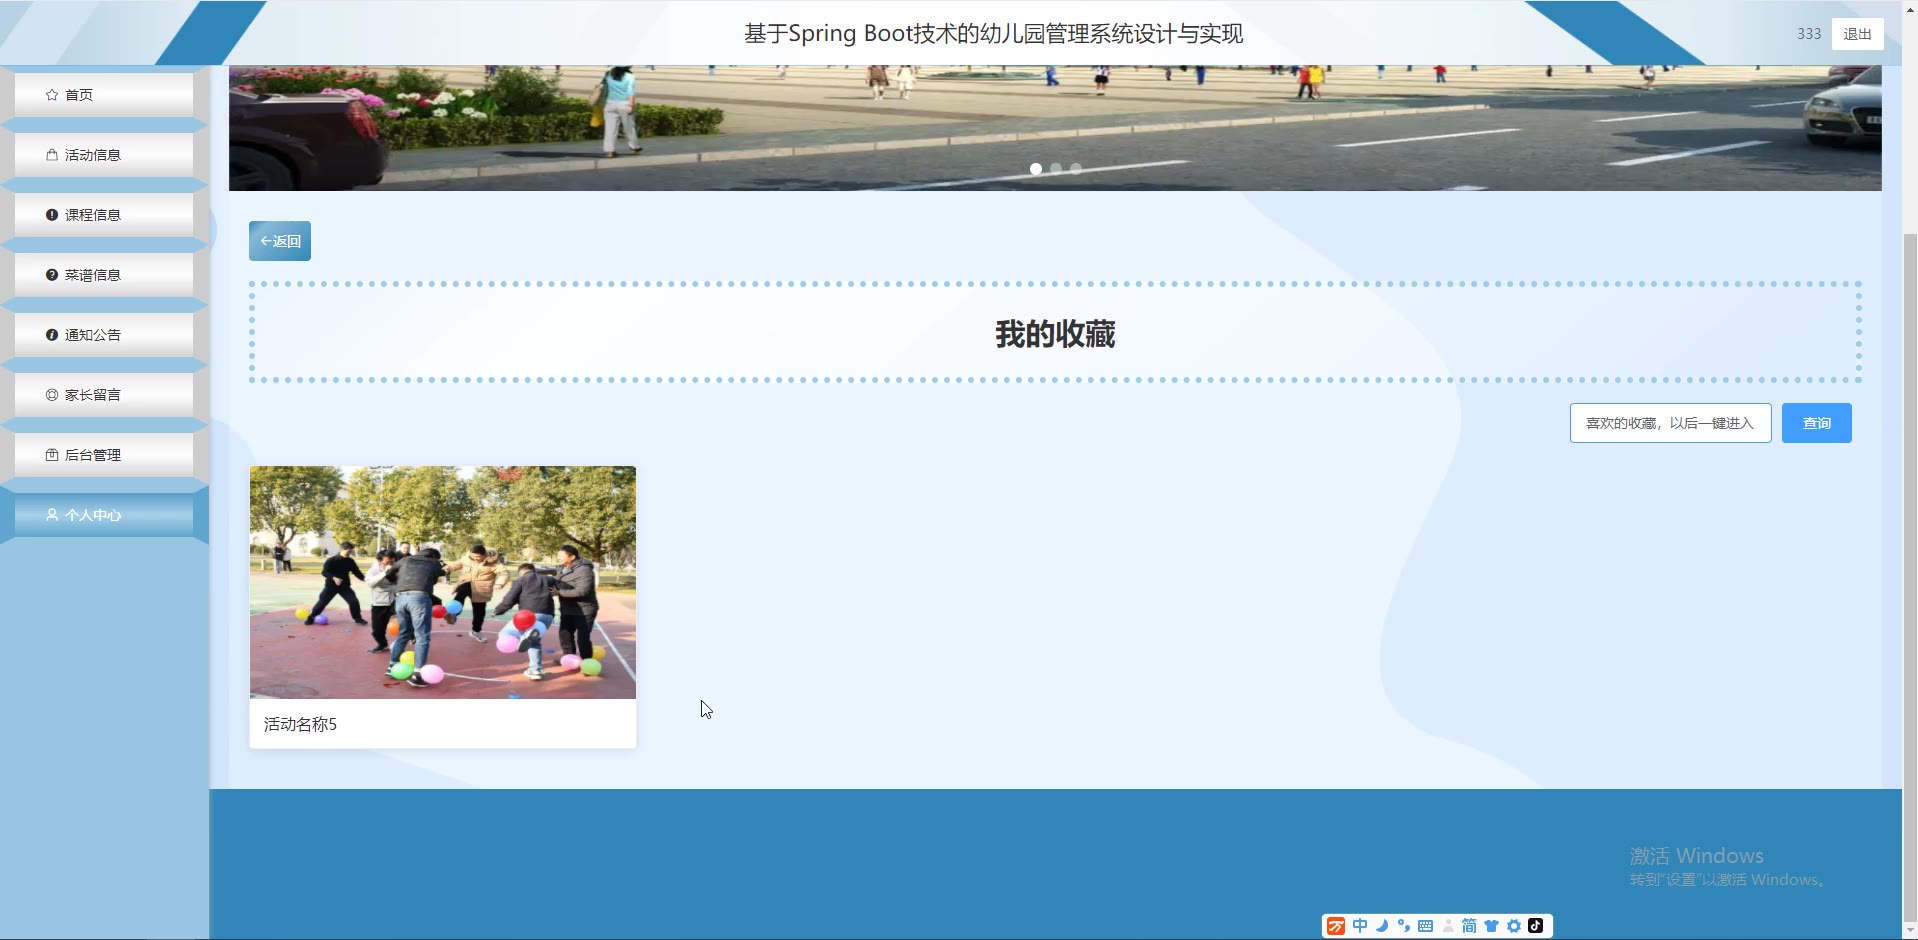Focus the 喜欢的收藏 search input field
This screenshot has height=940, width=1918.
pos(1671,423)
